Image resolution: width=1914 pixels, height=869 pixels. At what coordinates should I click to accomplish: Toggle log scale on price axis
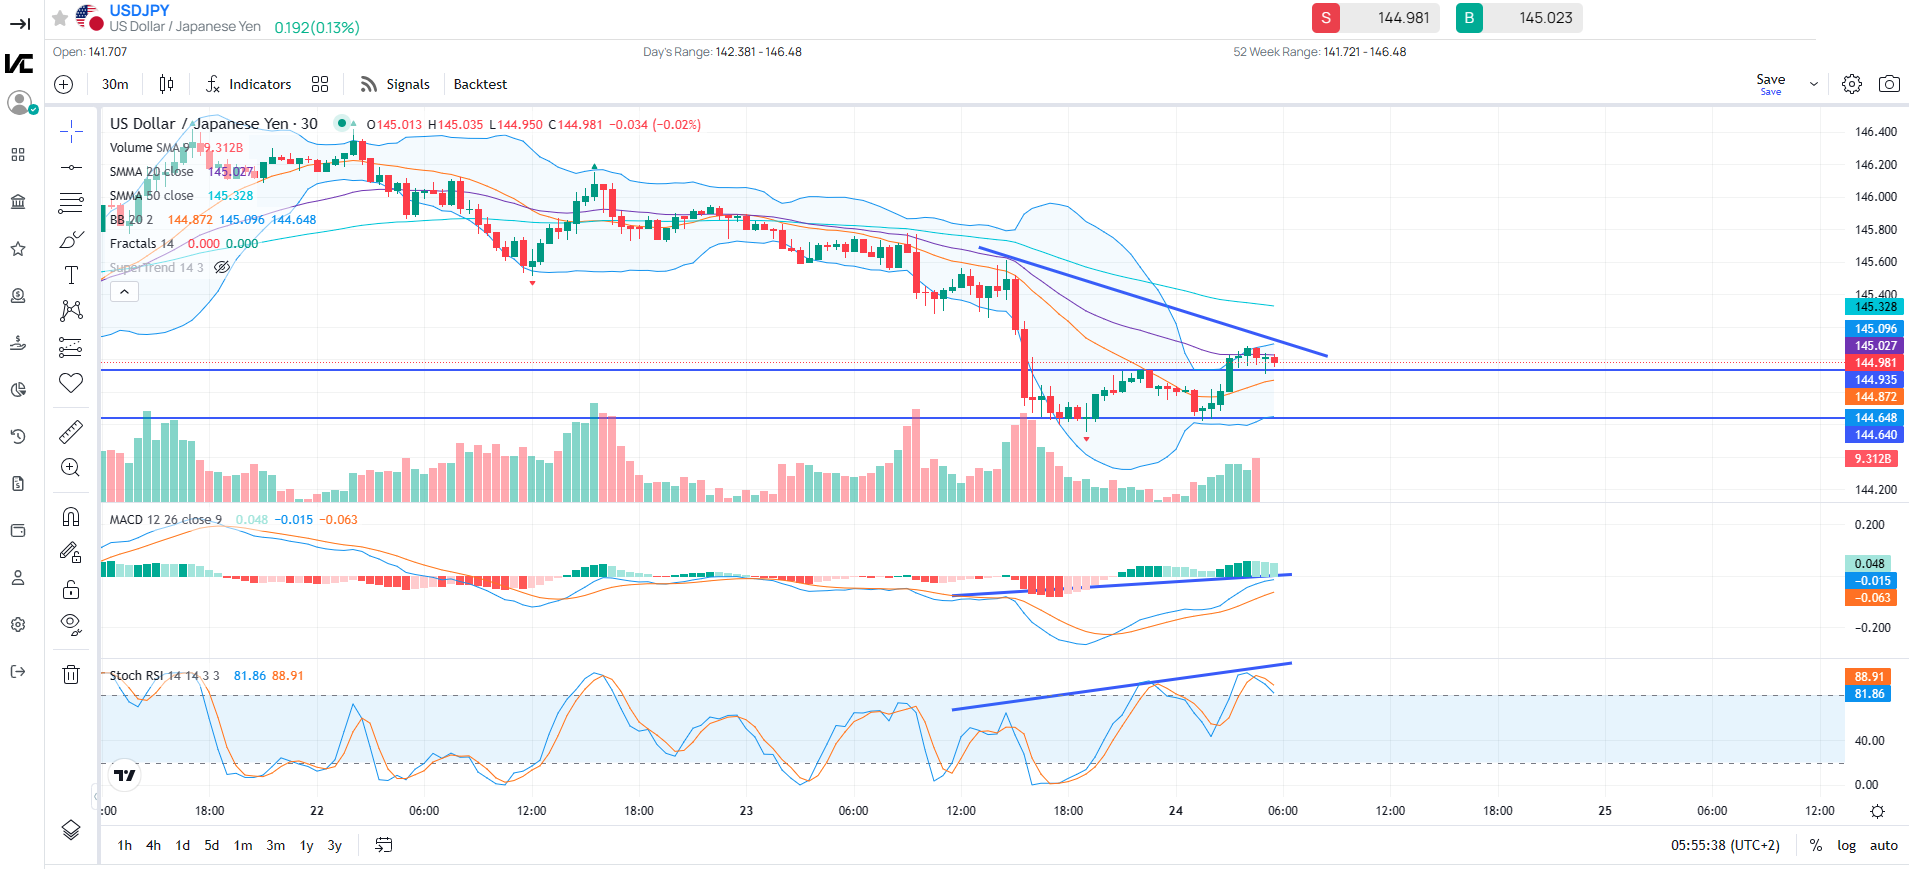pos(1846,845)
